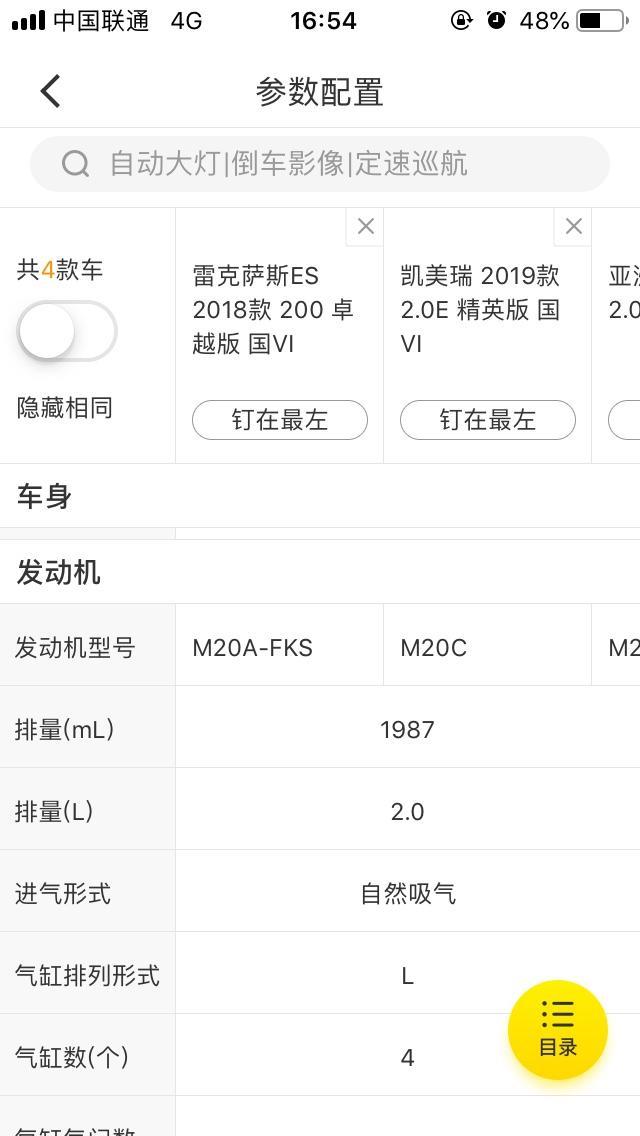Tap the rotation lock status icon
Image resolution: width=640 pixels, height=1136 pixels.
coord(461,20)
